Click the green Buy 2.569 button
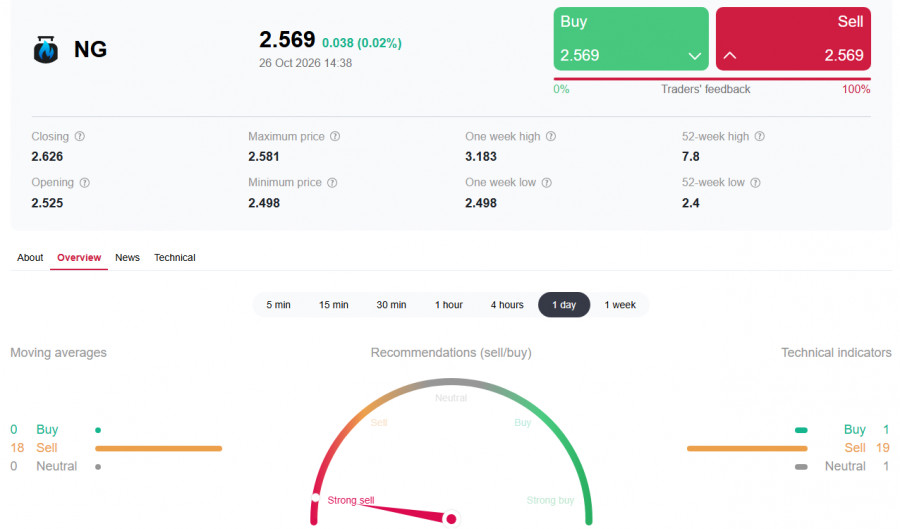The image size is (900, 529). tap(631, 39)
